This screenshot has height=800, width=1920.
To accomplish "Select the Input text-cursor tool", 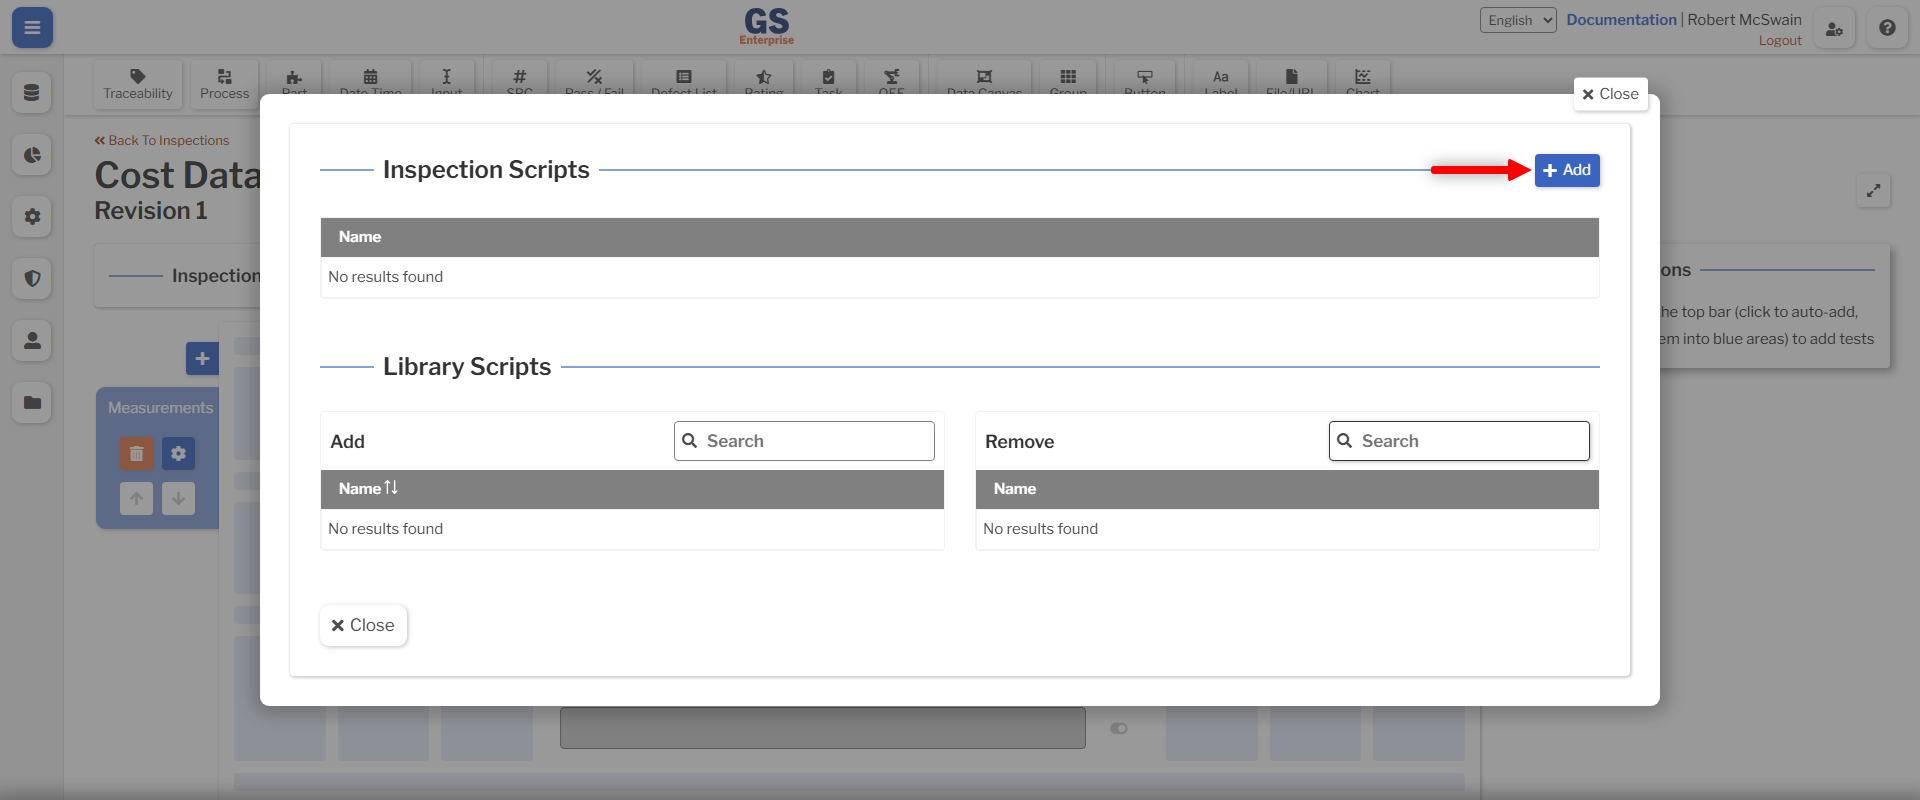I will coord(446,80).
